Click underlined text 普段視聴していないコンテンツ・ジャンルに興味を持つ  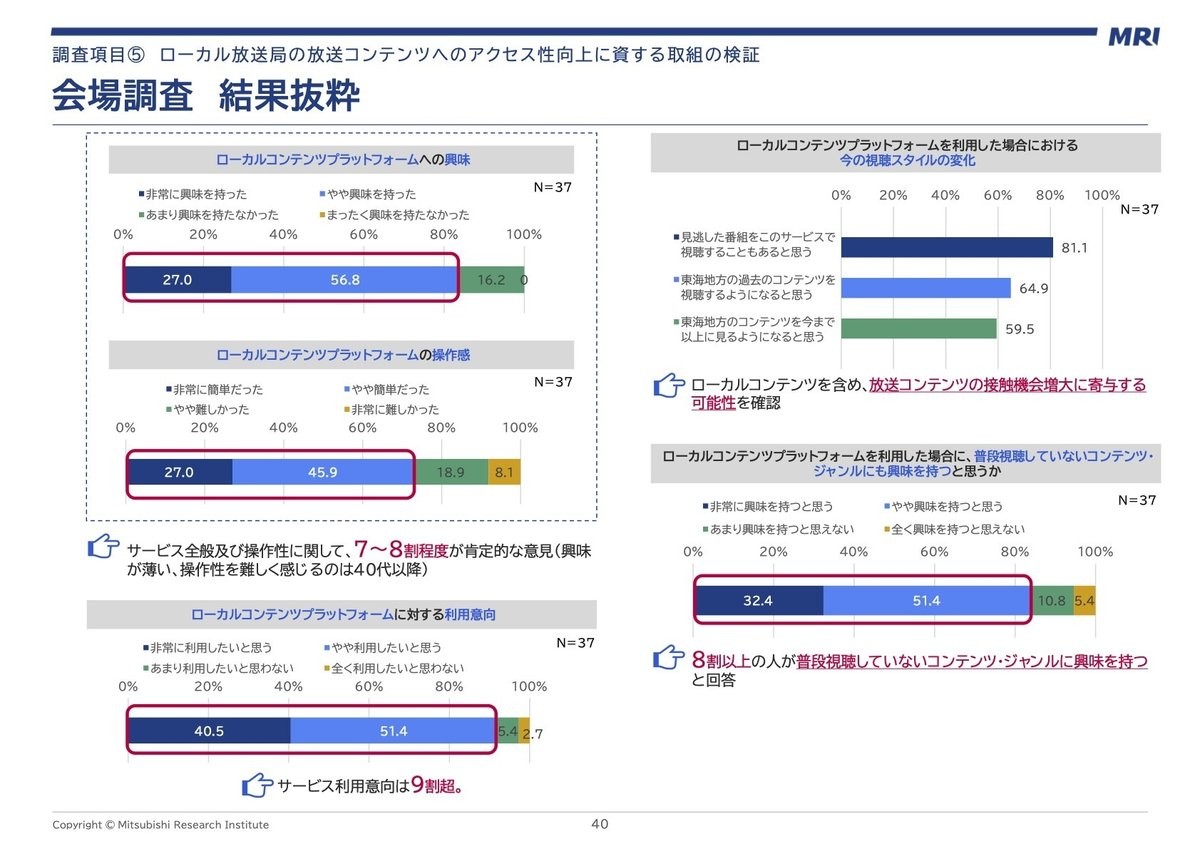pyautogui.click(x=972, y=661)
